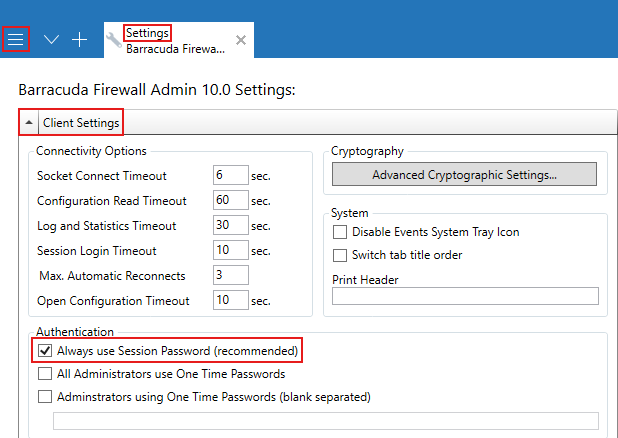The width and height of the screenshot is (618, 438).
Task: Focus the Socket Connect Timeout field
Action: [230, 175]
